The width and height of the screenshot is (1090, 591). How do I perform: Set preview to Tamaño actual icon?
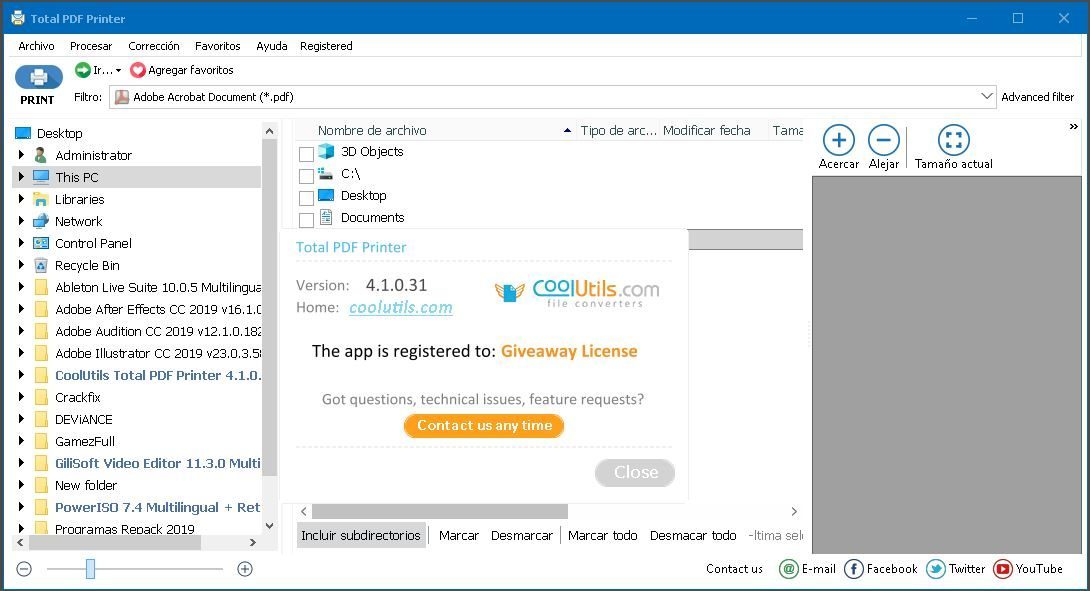point(953,140)
